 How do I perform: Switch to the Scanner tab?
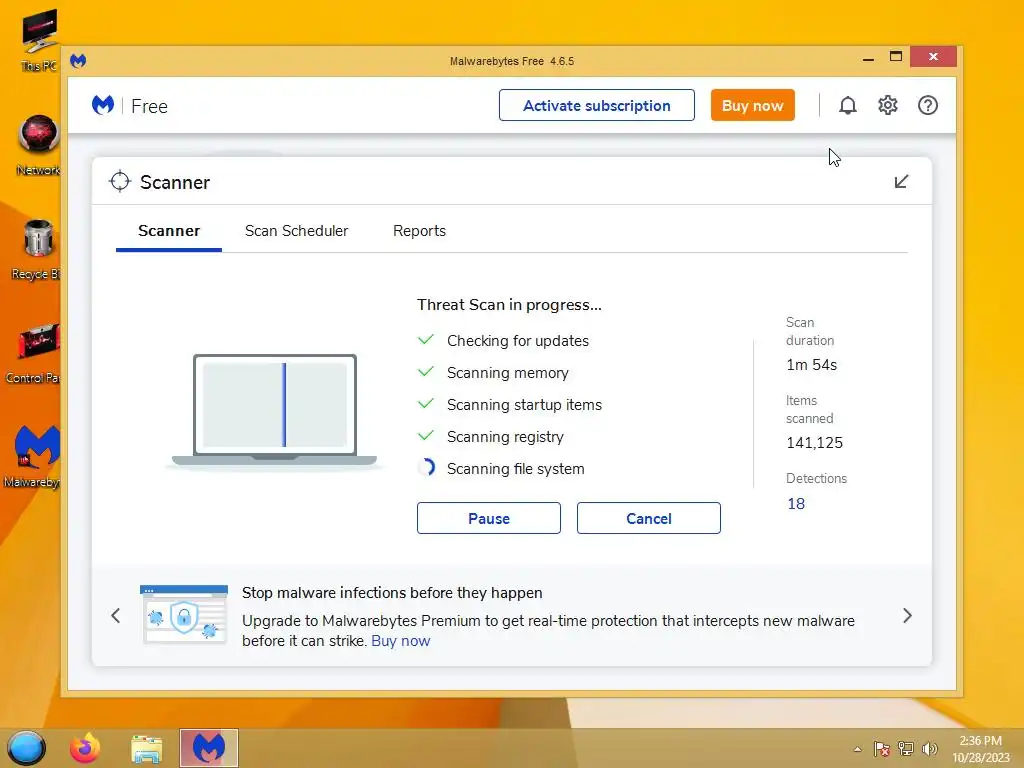[168, 231]
